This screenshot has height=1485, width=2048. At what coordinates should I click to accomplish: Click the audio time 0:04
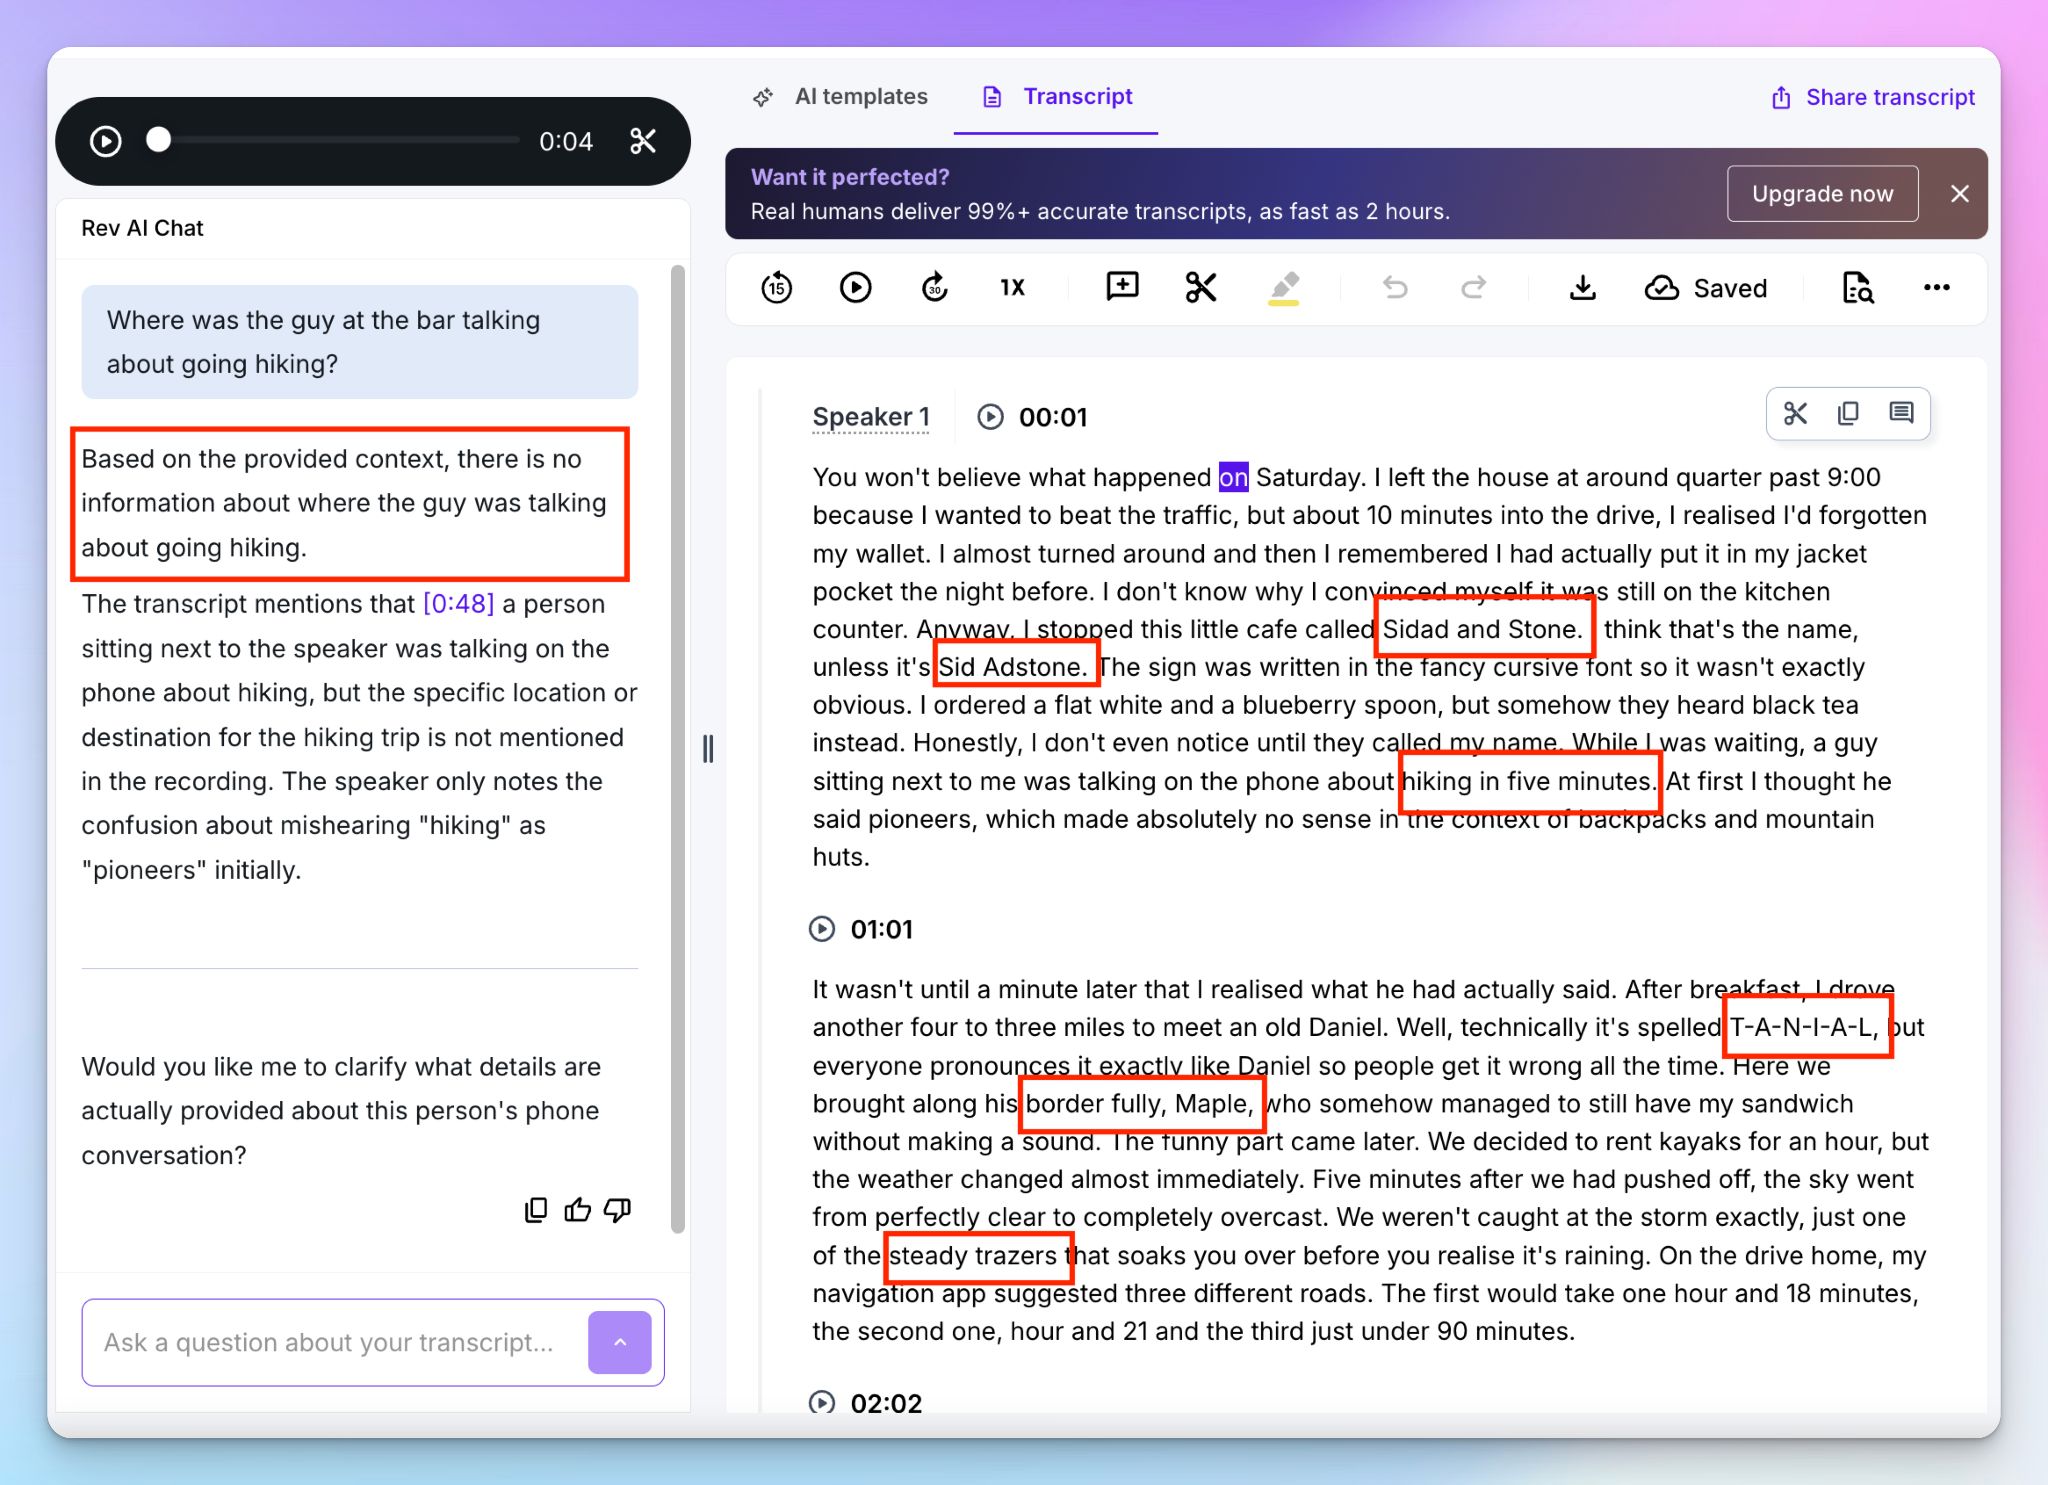pyautogui.click(x=566, y=141)
